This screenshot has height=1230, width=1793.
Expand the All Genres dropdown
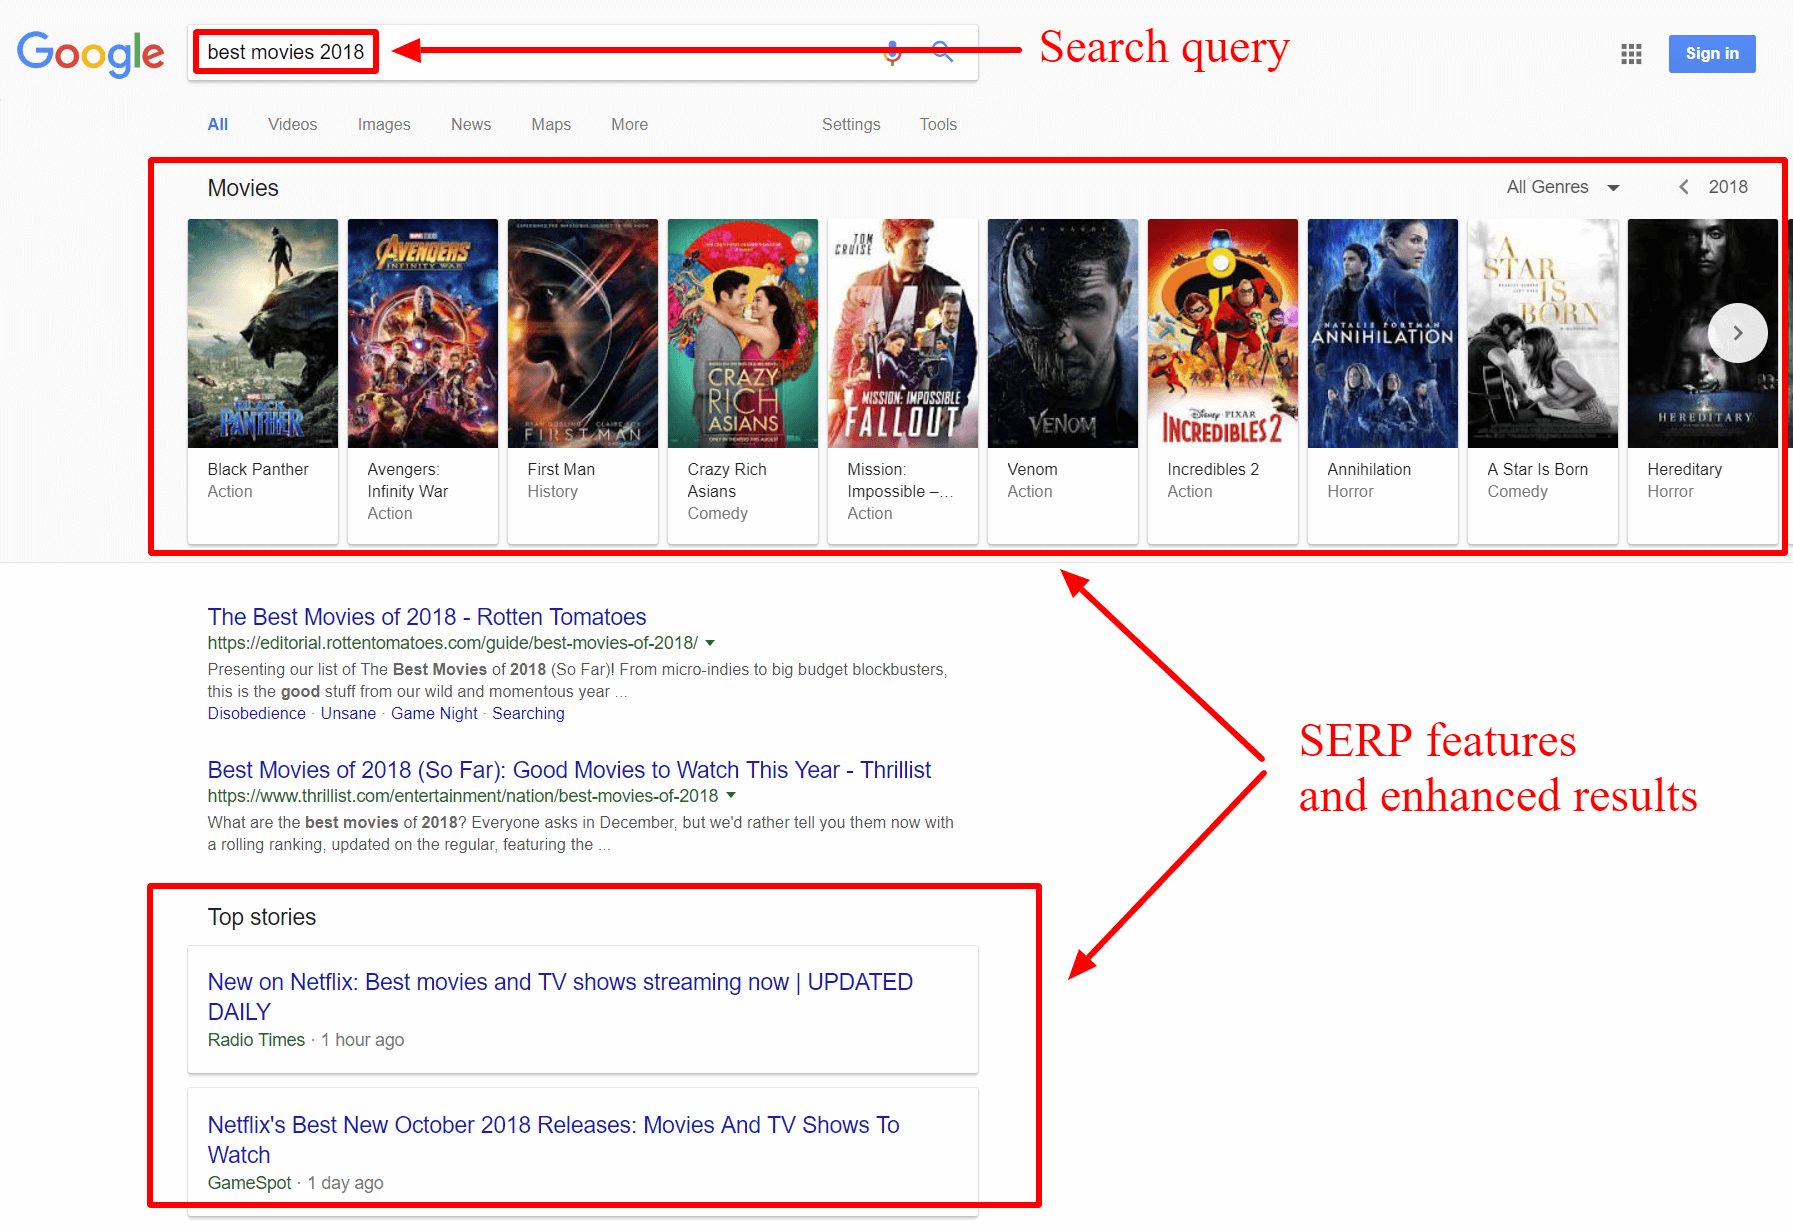click(1562, 187)
